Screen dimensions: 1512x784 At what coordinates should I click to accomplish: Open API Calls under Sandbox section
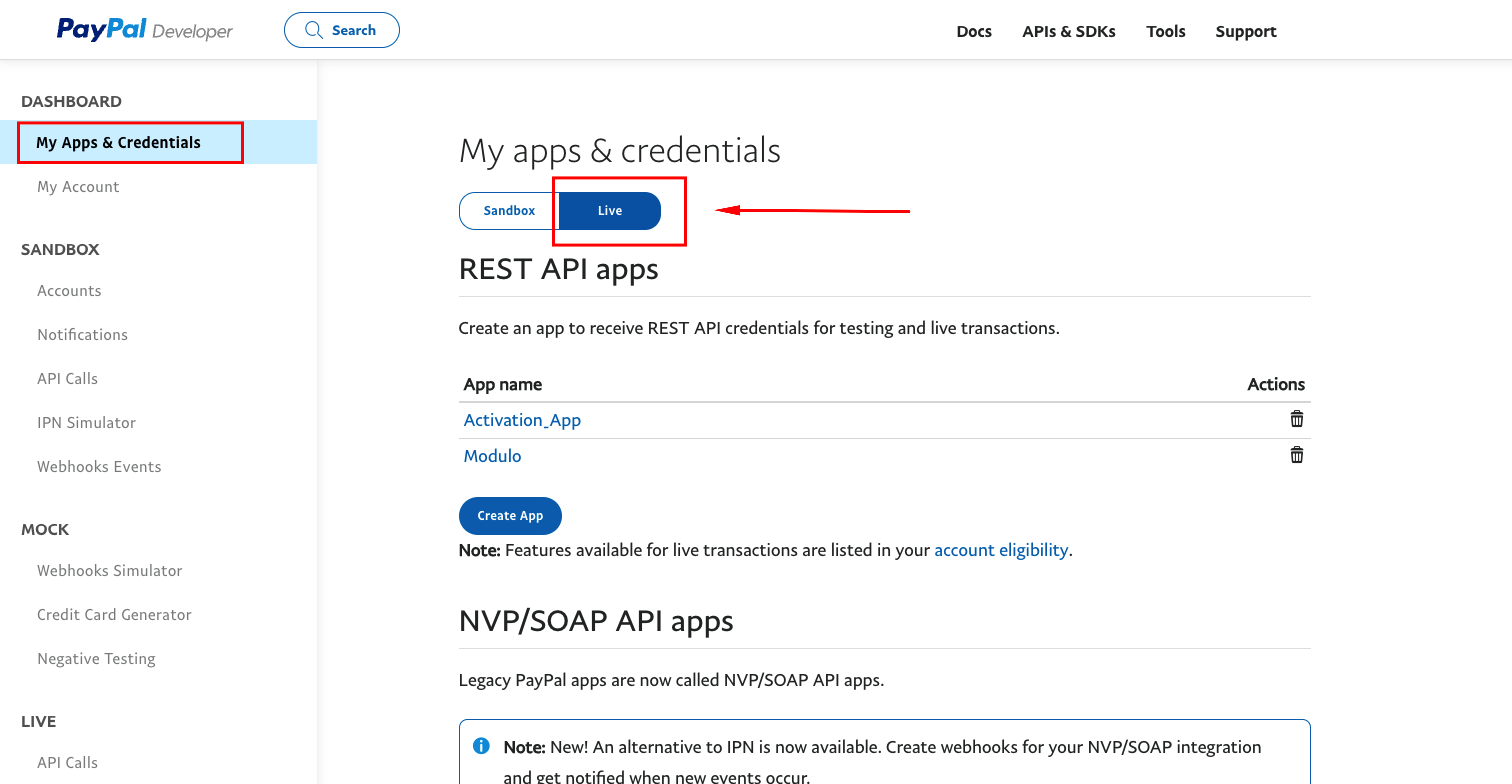pyautogui.click(x=67, y=378)
